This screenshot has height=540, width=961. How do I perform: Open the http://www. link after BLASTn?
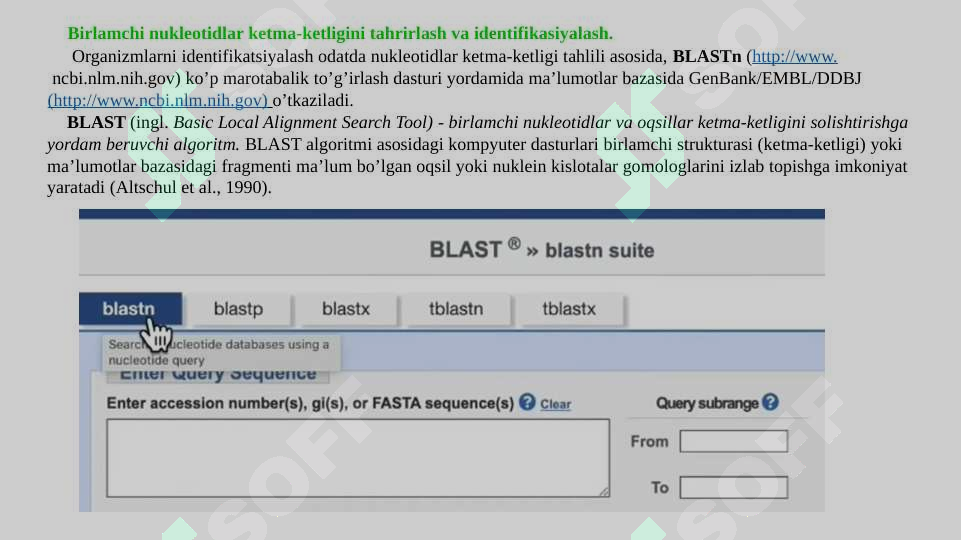pos(794,56)
